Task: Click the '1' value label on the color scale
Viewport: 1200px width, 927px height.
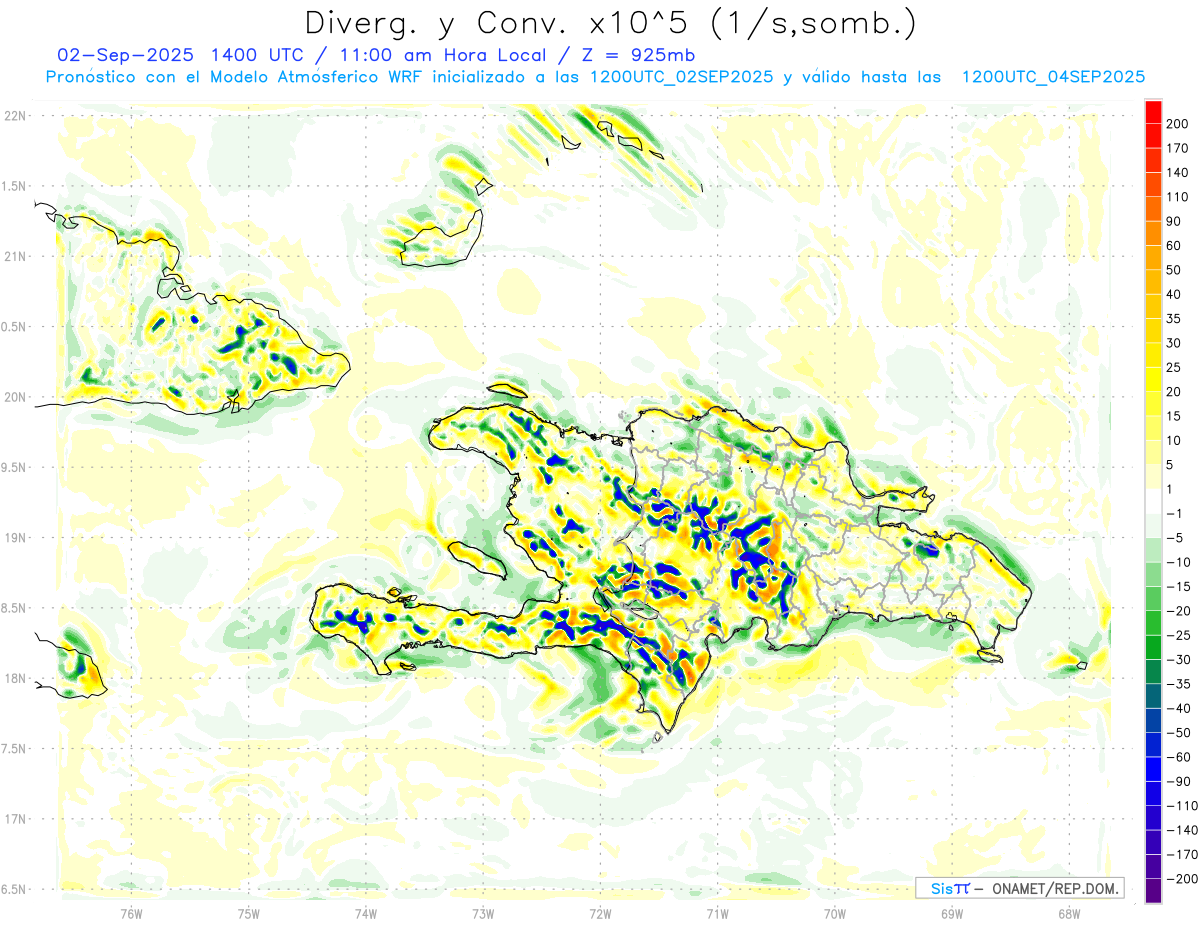Action: [1170, 489]
